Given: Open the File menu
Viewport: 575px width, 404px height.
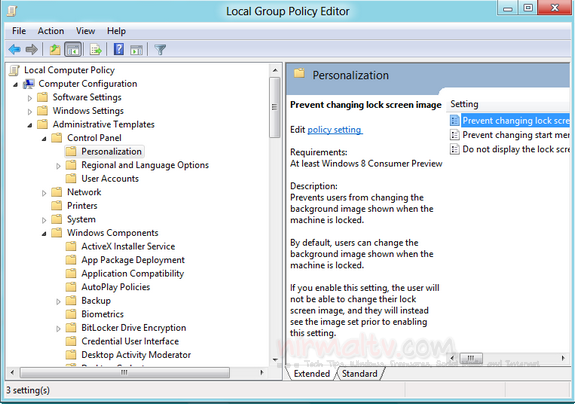Looking at the screenshot, I should [19, 31].
